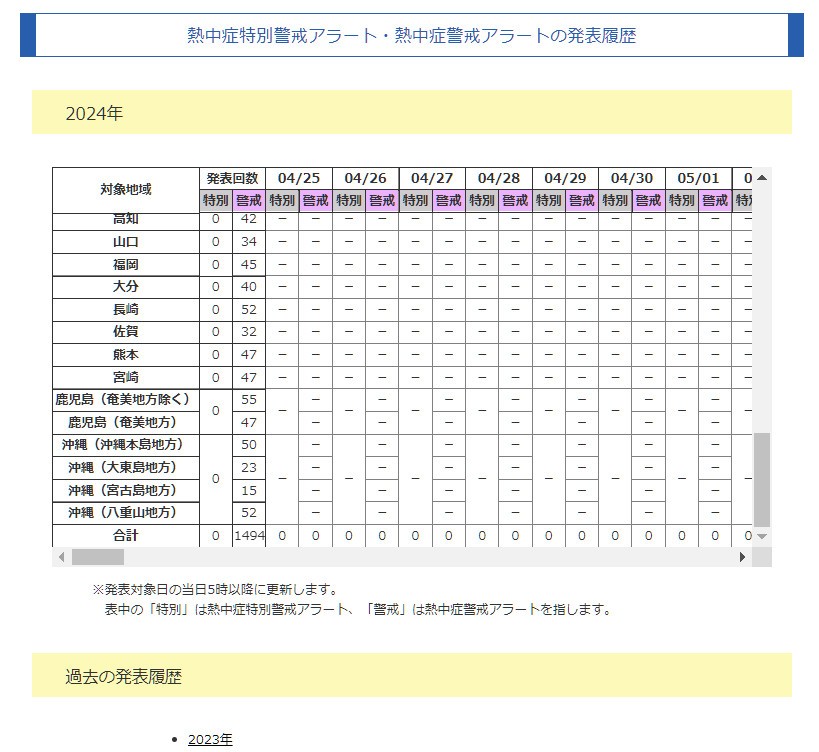
Task: Click the 23 count for 大東島地方
Action: pyautogui.click(x=249, y=468)
